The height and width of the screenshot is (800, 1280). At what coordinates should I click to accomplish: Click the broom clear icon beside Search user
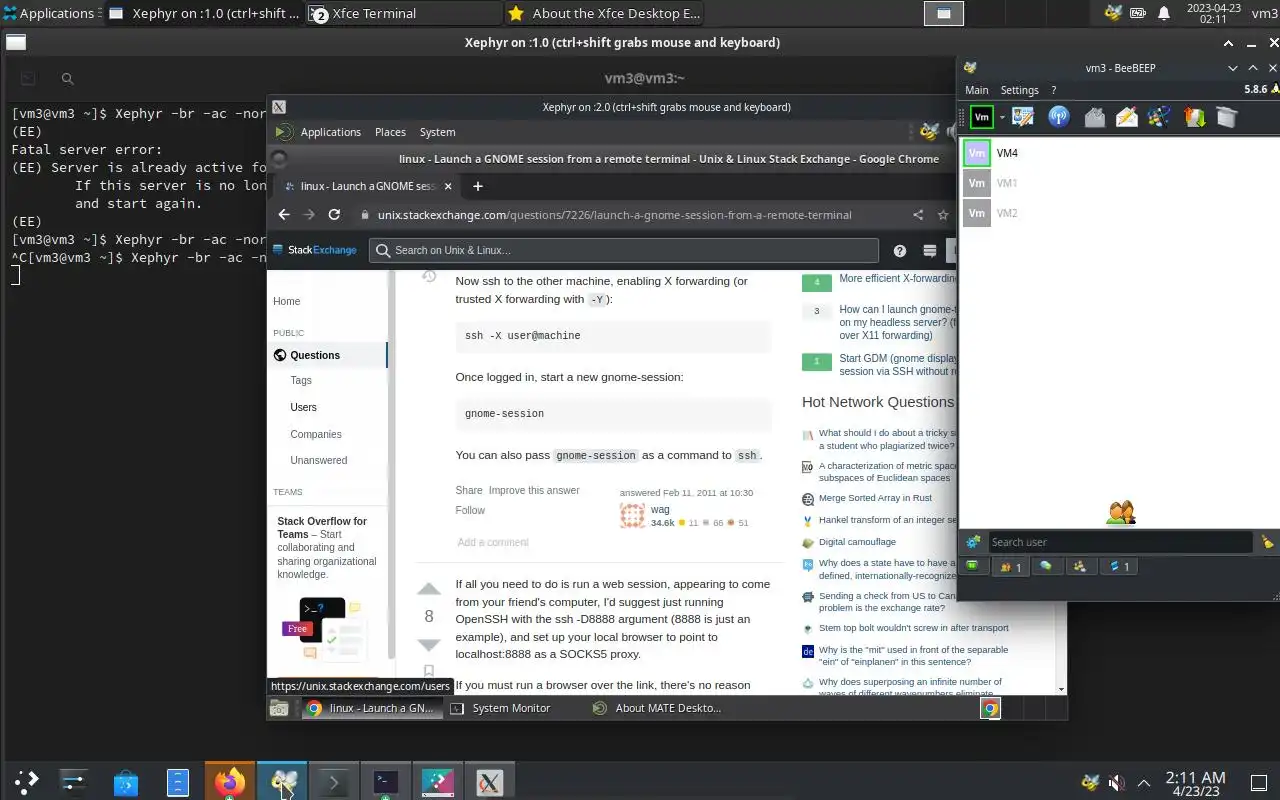tap(1267, 542)
